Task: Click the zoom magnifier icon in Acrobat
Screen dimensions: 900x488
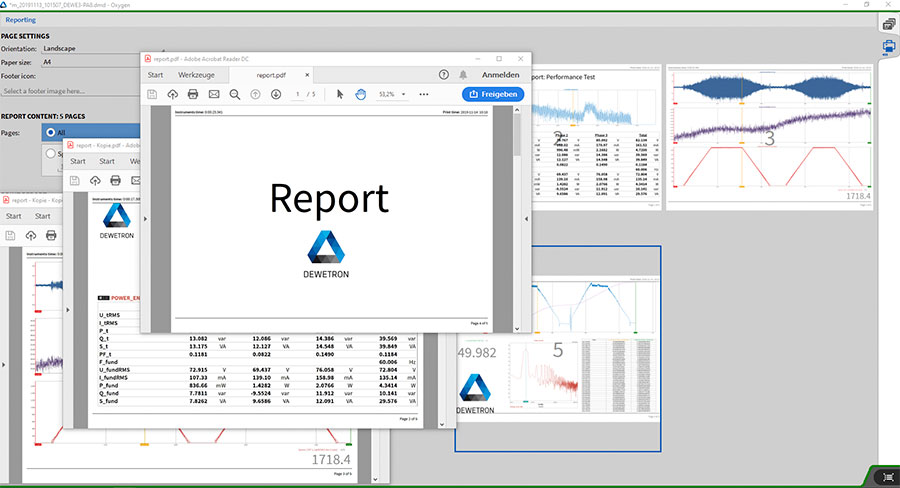Action: pos(234,94)
